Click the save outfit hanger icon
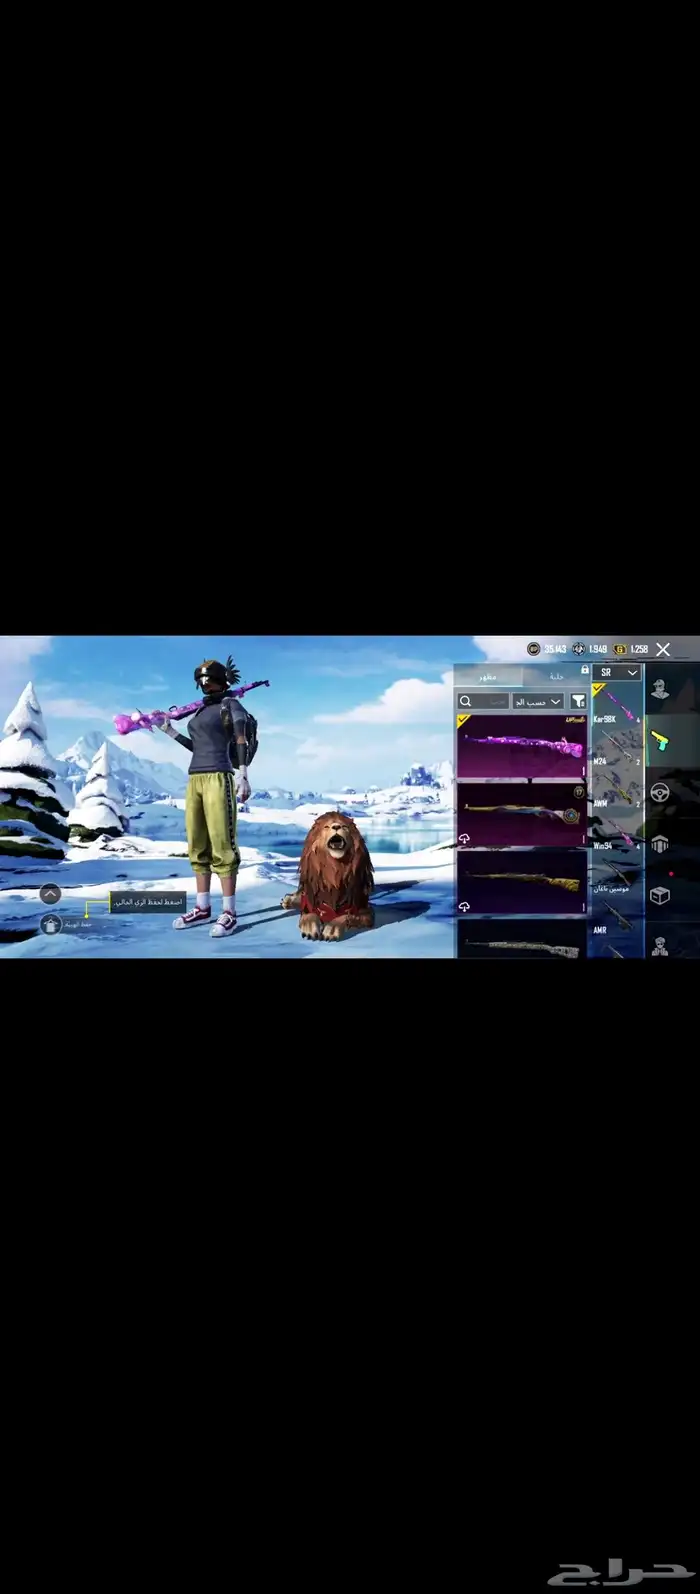700x1594 pixels. [51, 925]
